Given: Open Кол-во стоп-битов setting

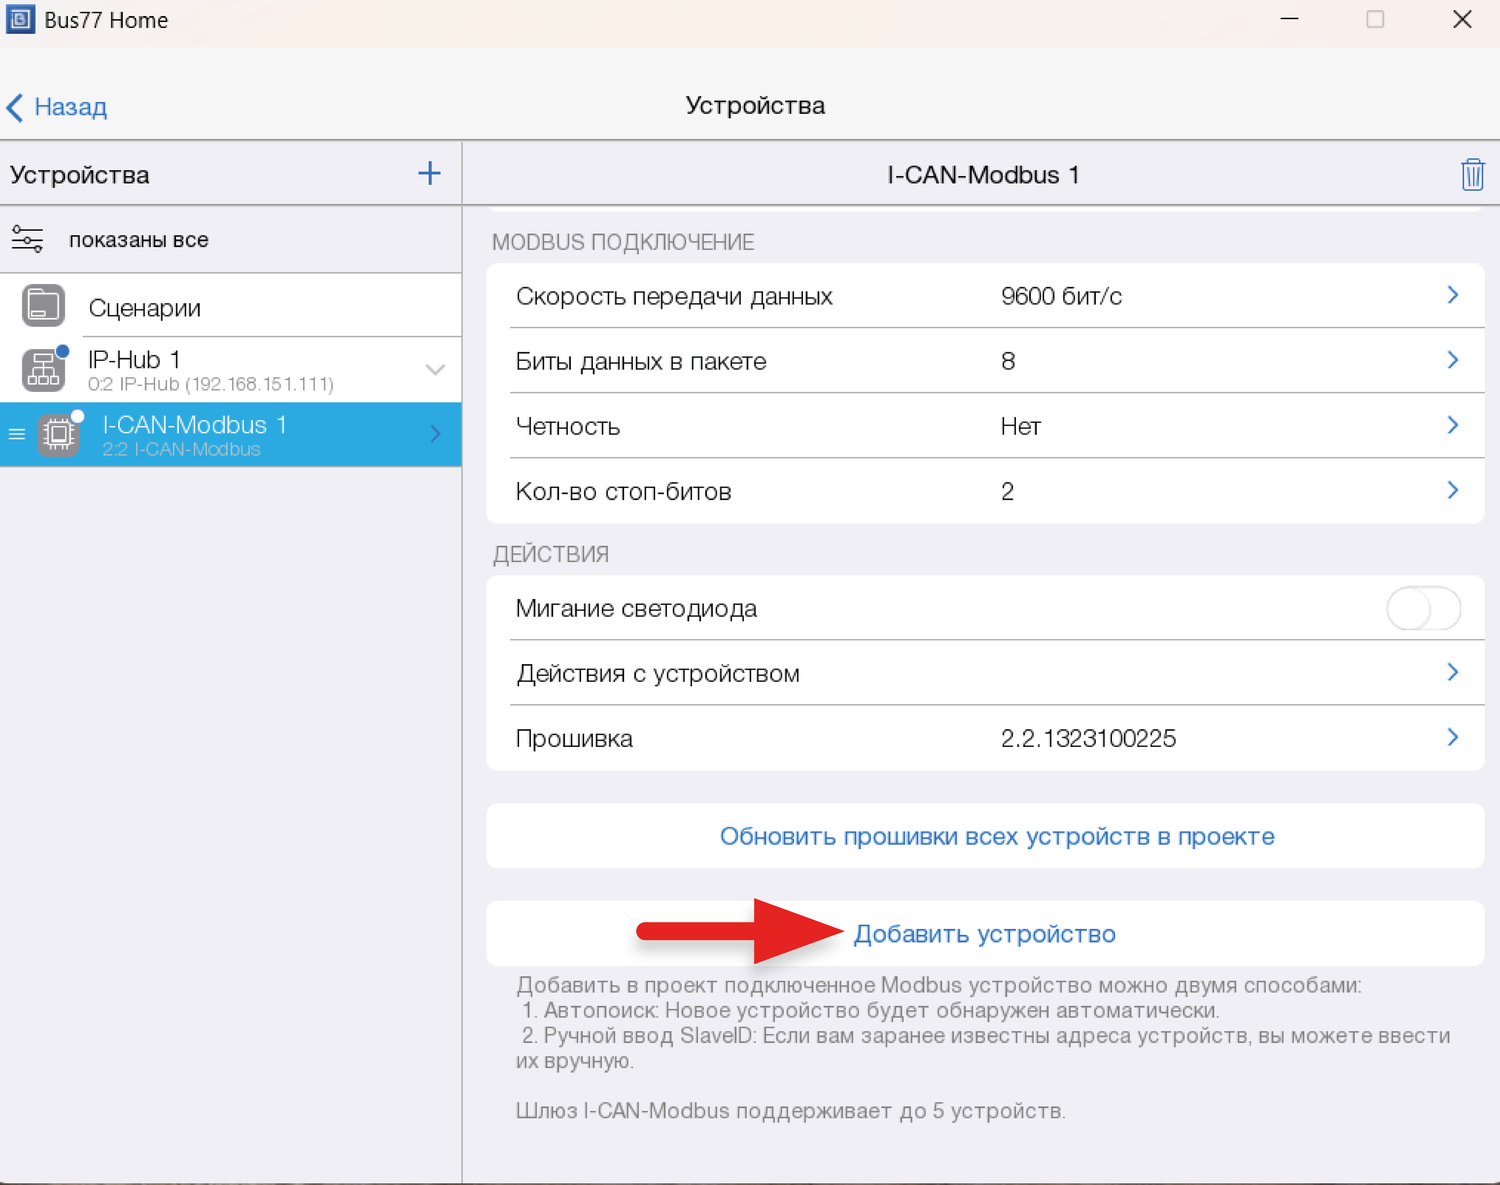Looking at the screenshot, I should click(985, 491).
